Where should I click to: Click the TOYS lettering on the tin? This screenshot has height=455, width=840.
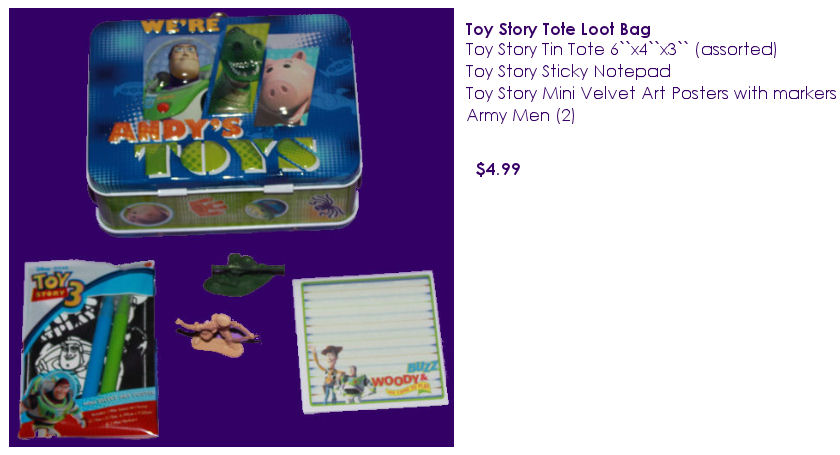tap(225, 156)
